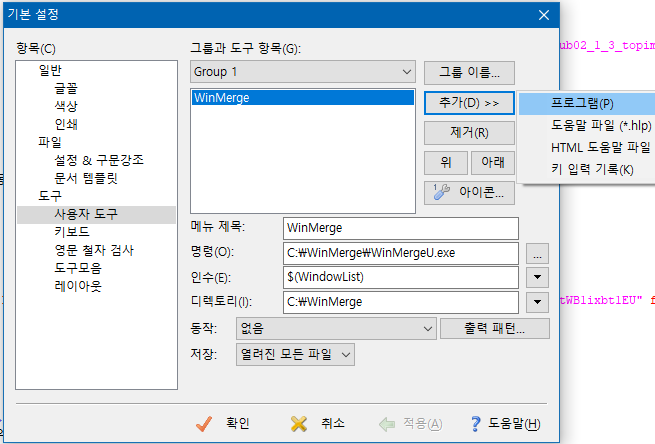Select 인쇄 in the category tree
Screen dimensions: 655x444
pyautogui.click(x=66, y=124)
